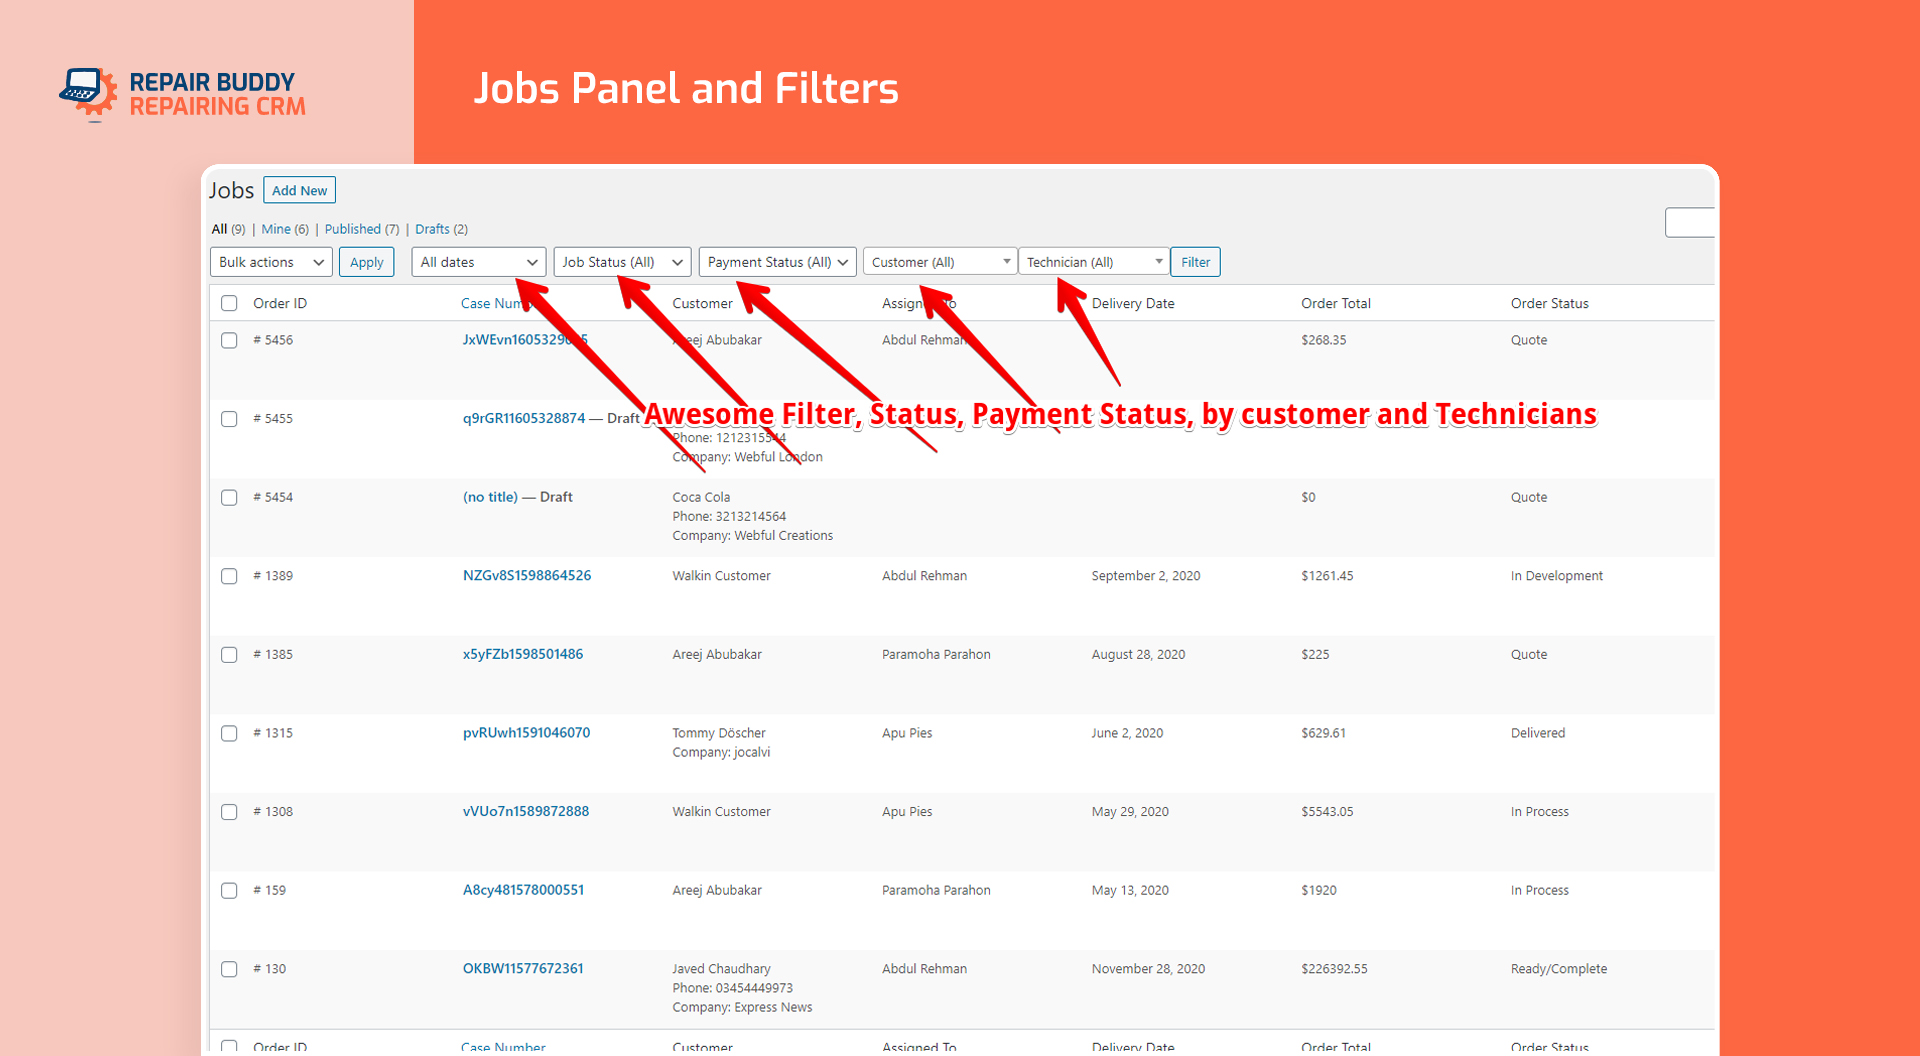Open the Technician (All) dropdown
Viewport: 1920px width, 1056px height.
point(1094,262)
